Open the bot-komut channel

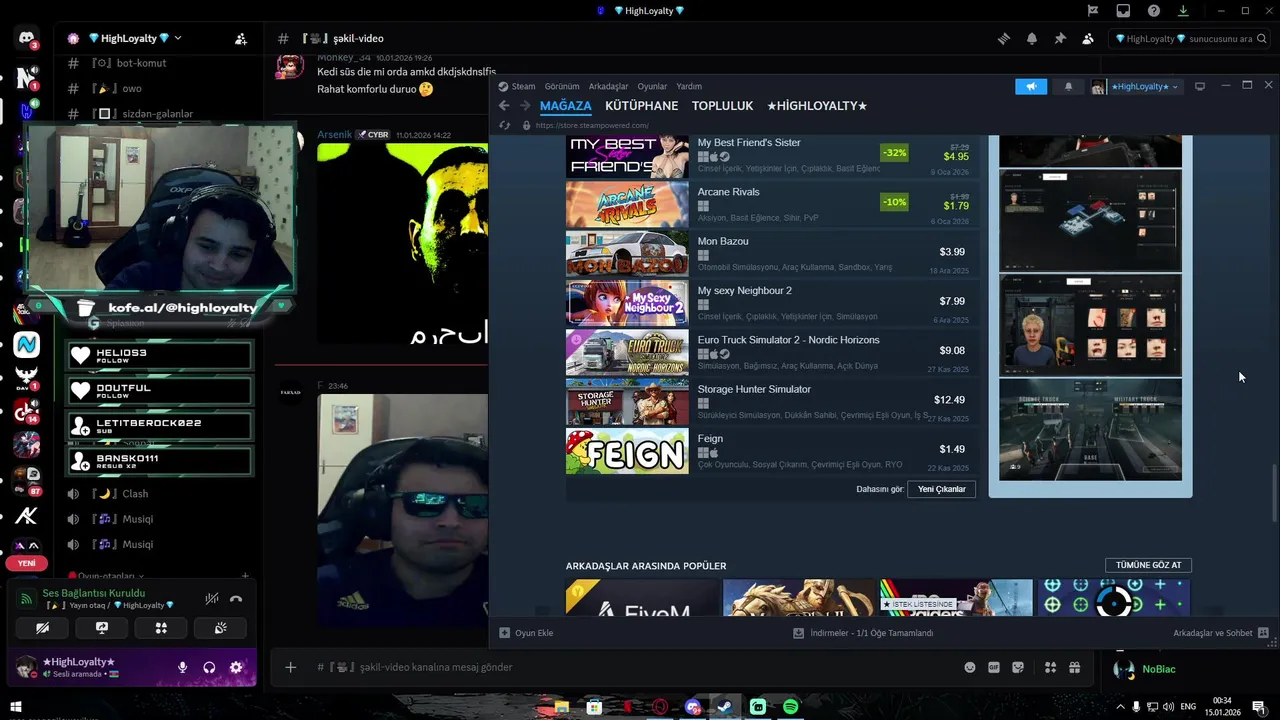[x=141, y=63]
